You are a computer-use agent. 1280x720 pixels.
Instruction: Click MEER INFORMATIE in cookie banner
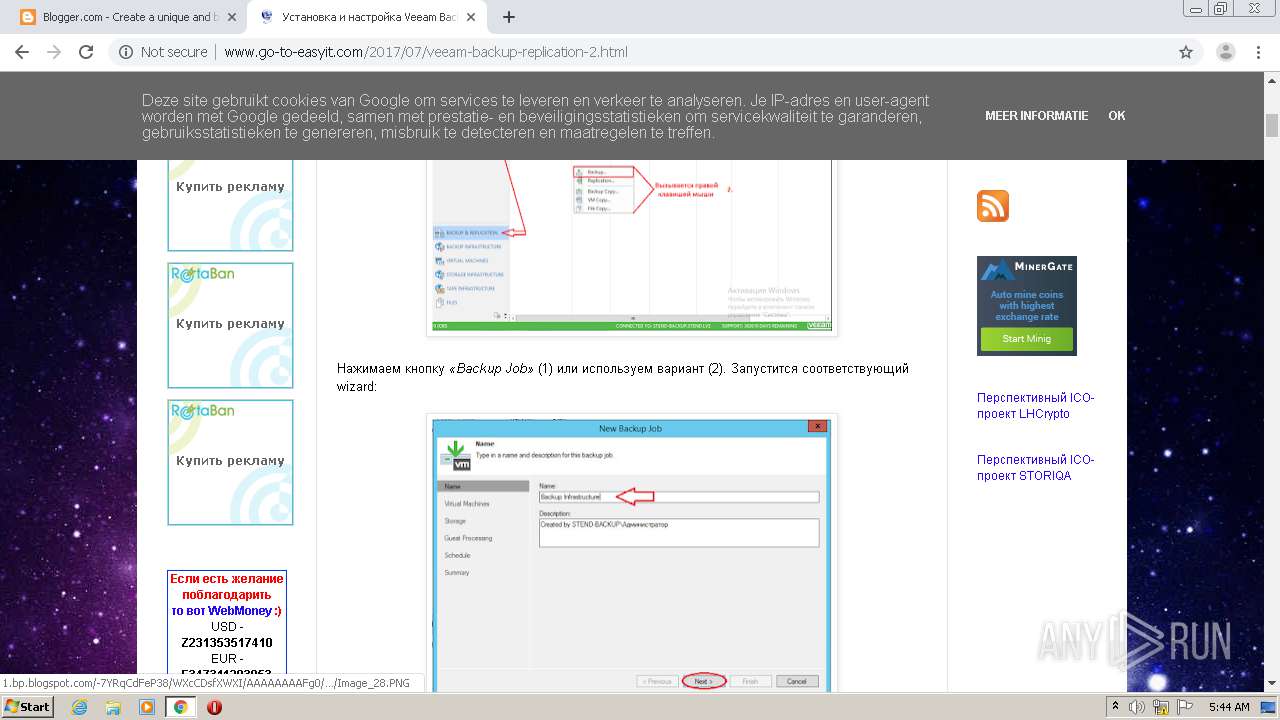click(1036, 116)
